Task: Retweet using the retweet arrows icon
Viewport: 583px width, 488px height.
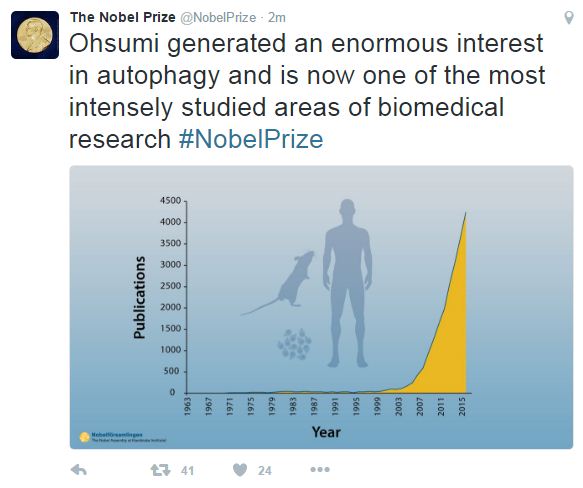Action: (x=160, y=470)
